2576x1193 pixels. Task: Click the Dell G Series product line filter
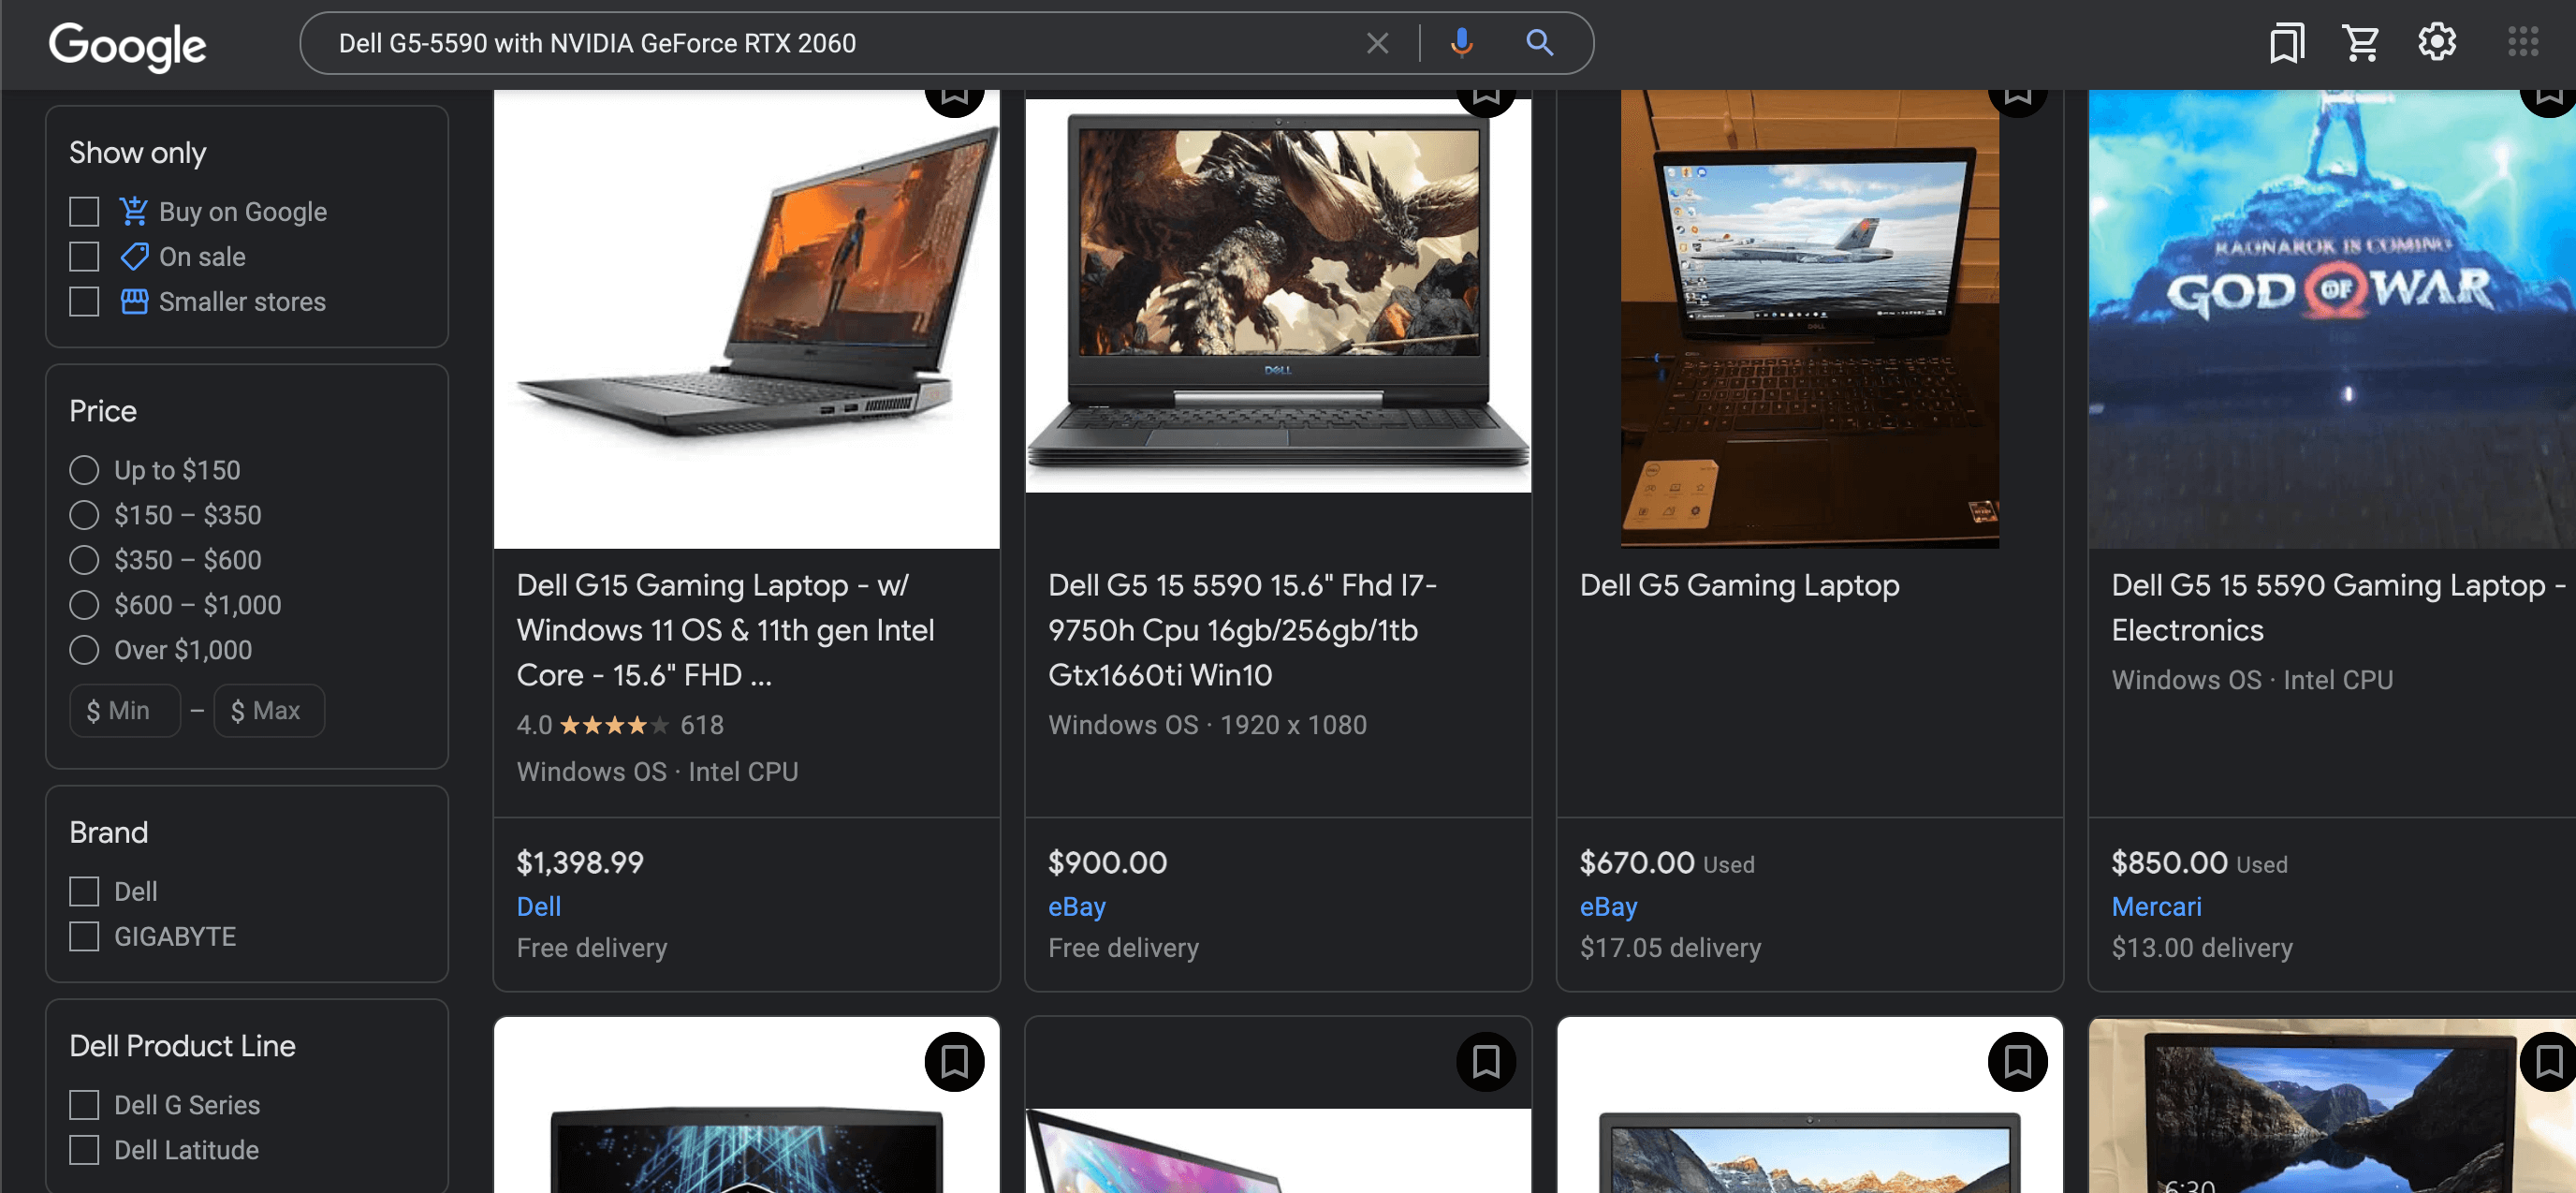point(84,1104)
